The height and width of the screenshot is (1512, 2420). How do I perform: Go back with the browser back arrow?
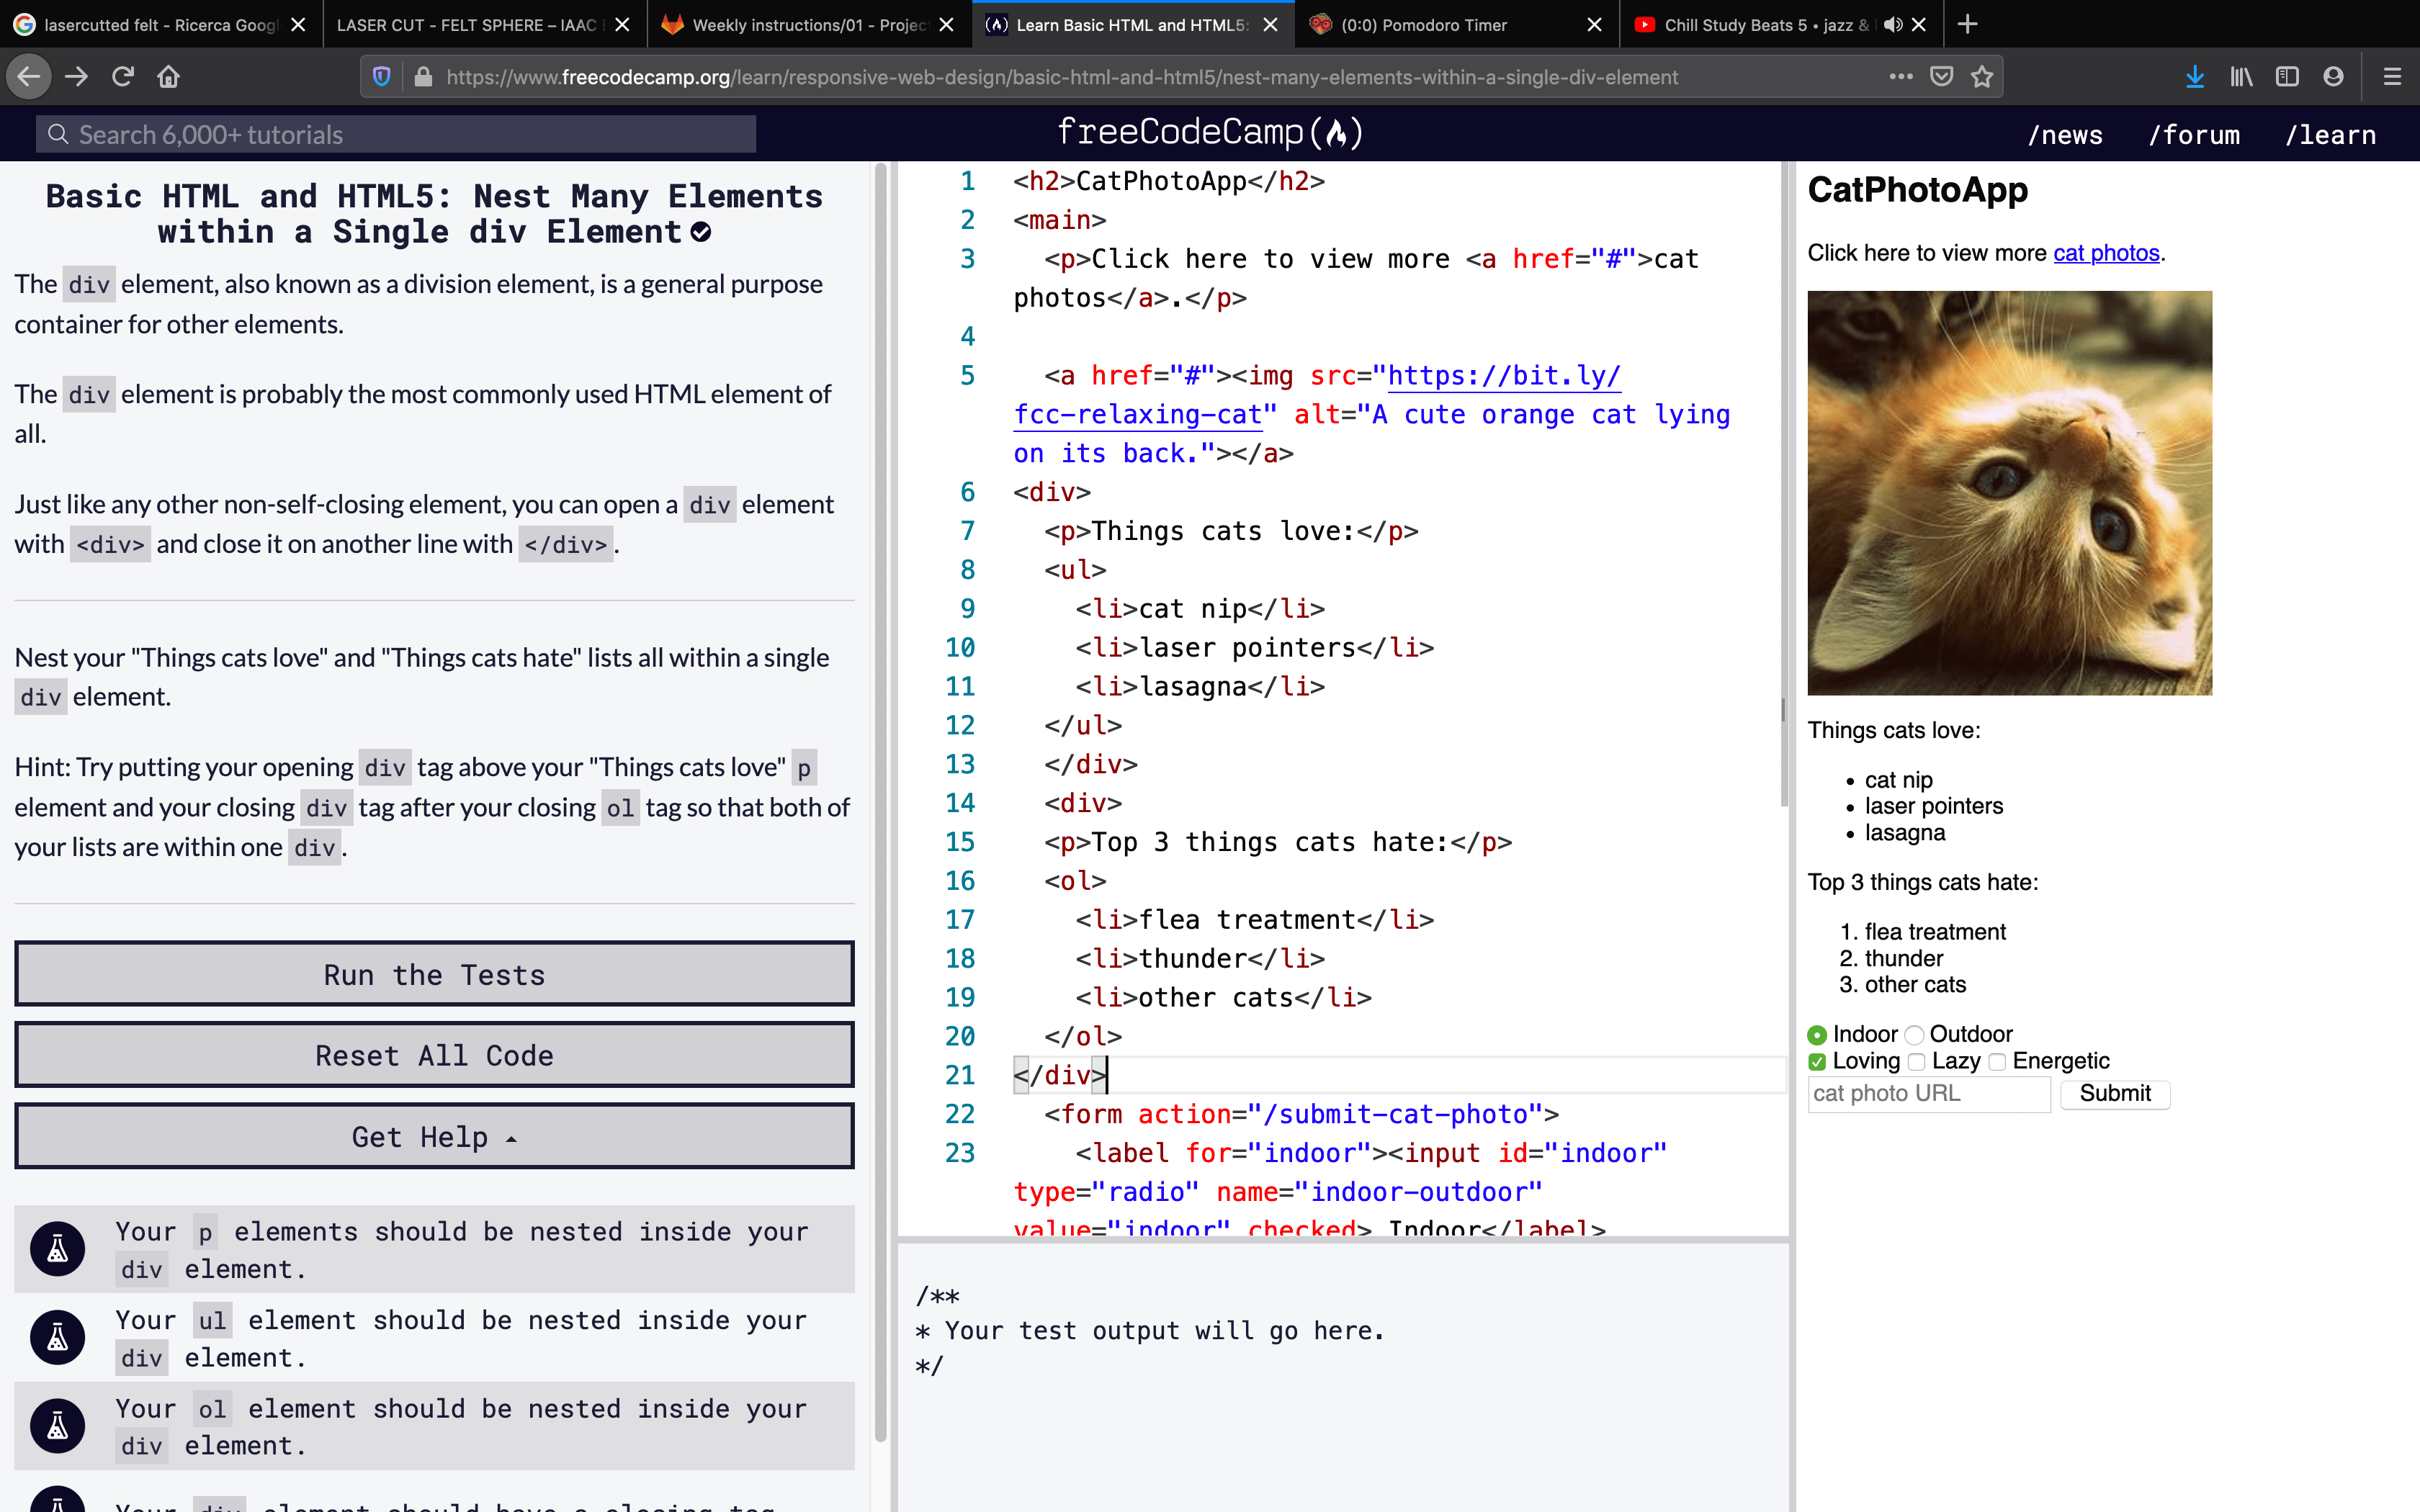pos(29,76)
